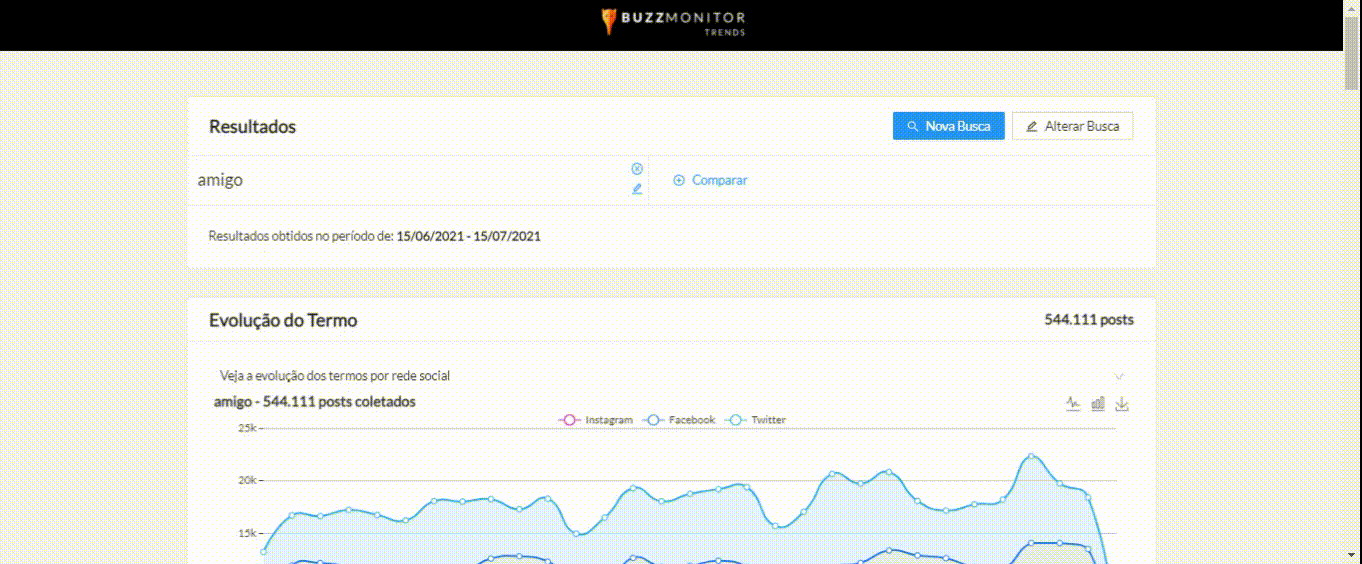Collapse the social network evolution section
1362x564 pixels.
(1119, 376)
